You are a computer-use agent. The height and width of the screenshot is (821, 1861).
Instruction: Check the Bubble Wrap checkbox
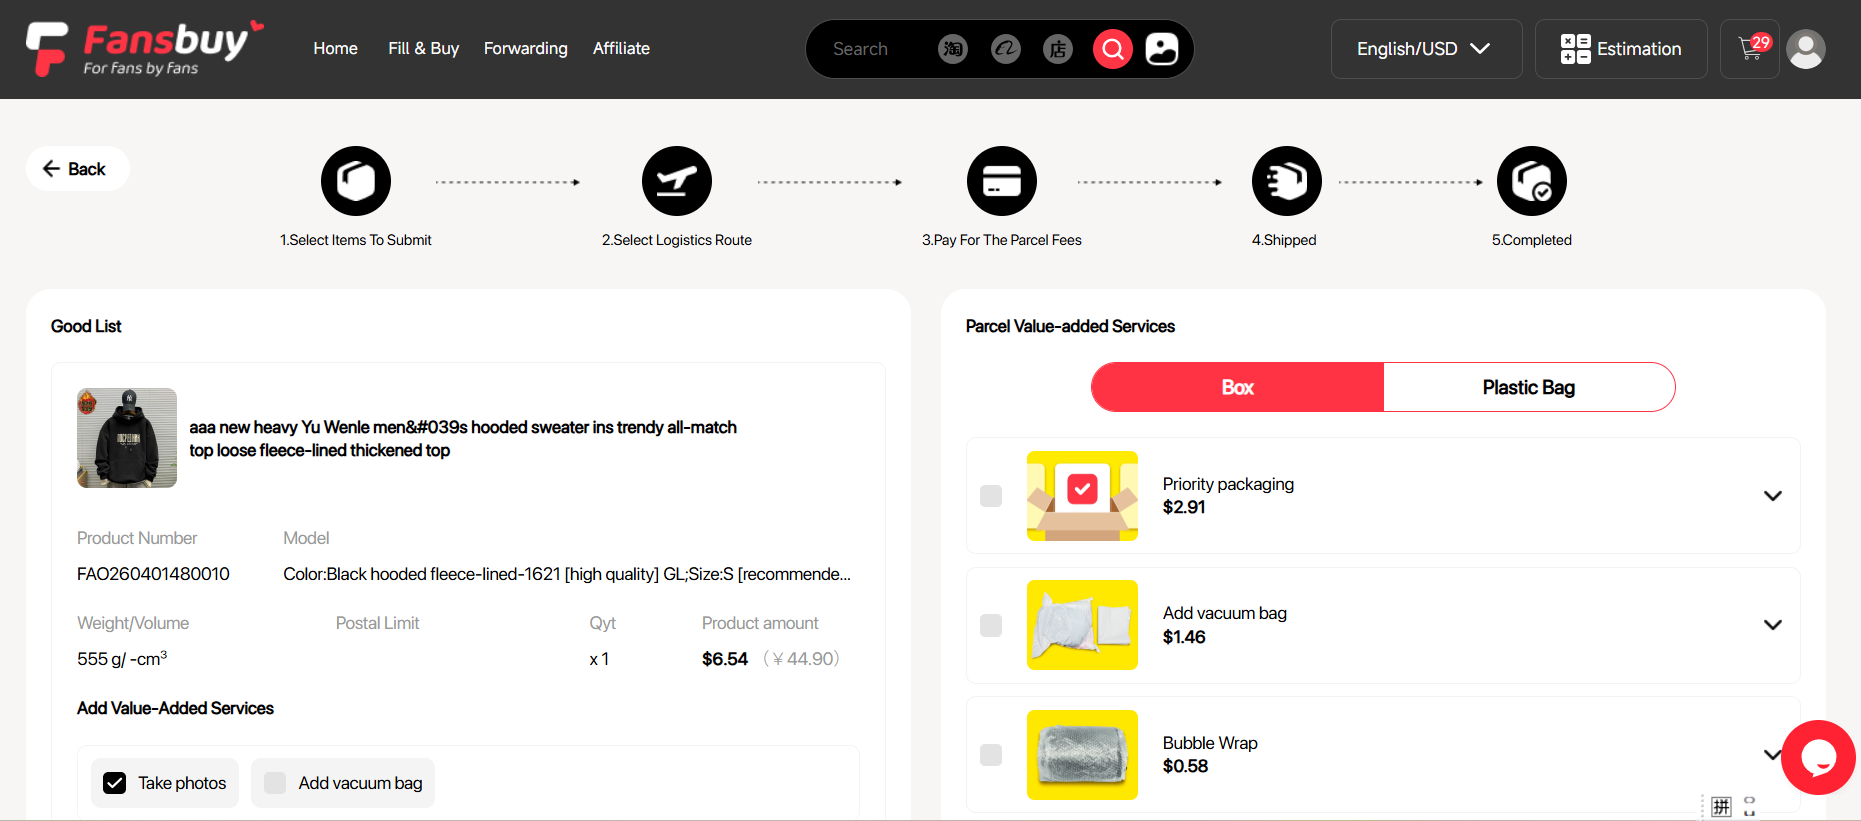[x=991, y=755]
